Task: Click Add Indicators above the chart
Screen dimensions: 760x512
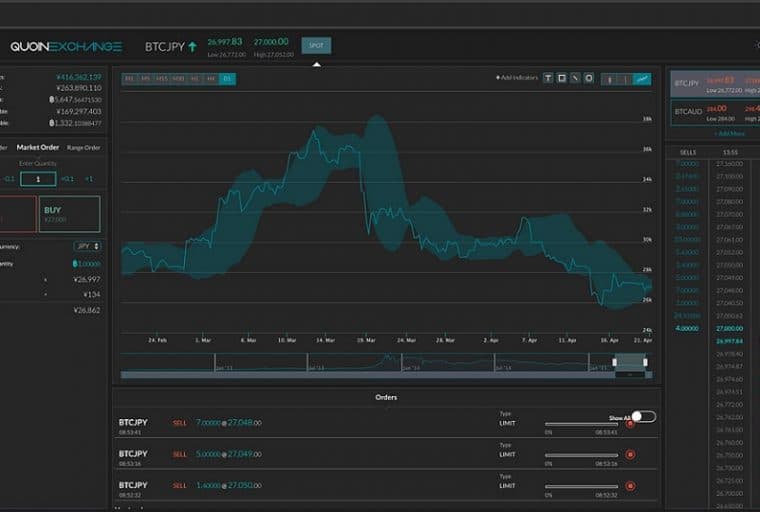Action: point(517,78)
